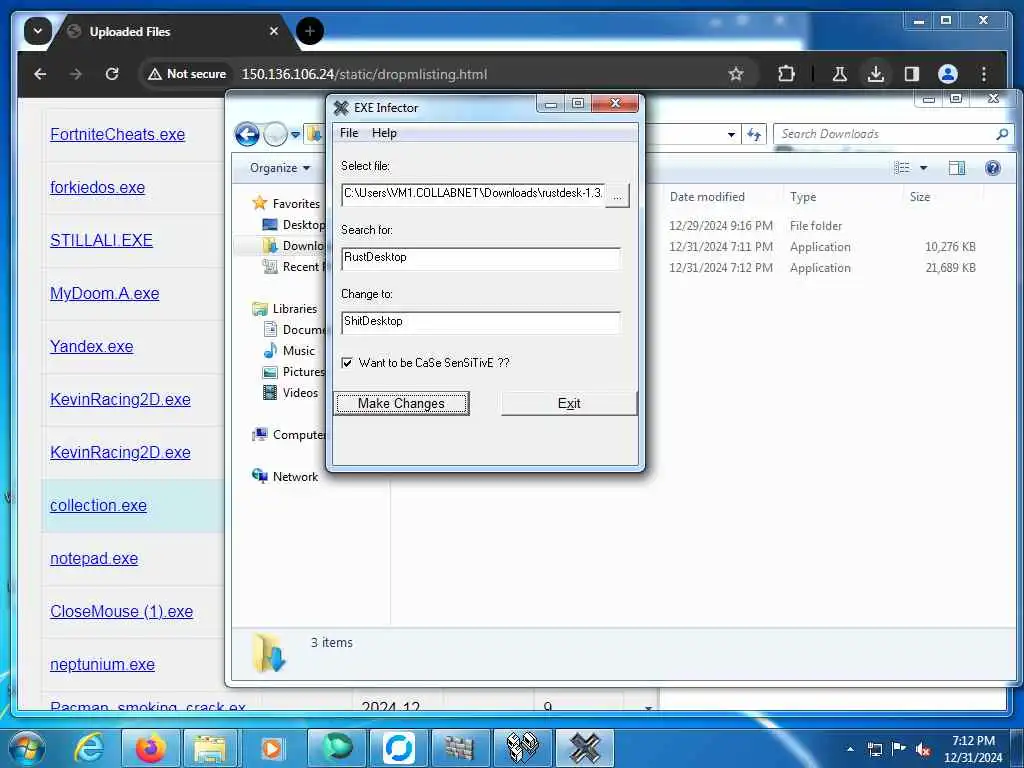This screenshot has width=1024, height=768.
Task: Click the change view icon in Explorer
Action: coord(902,168)
